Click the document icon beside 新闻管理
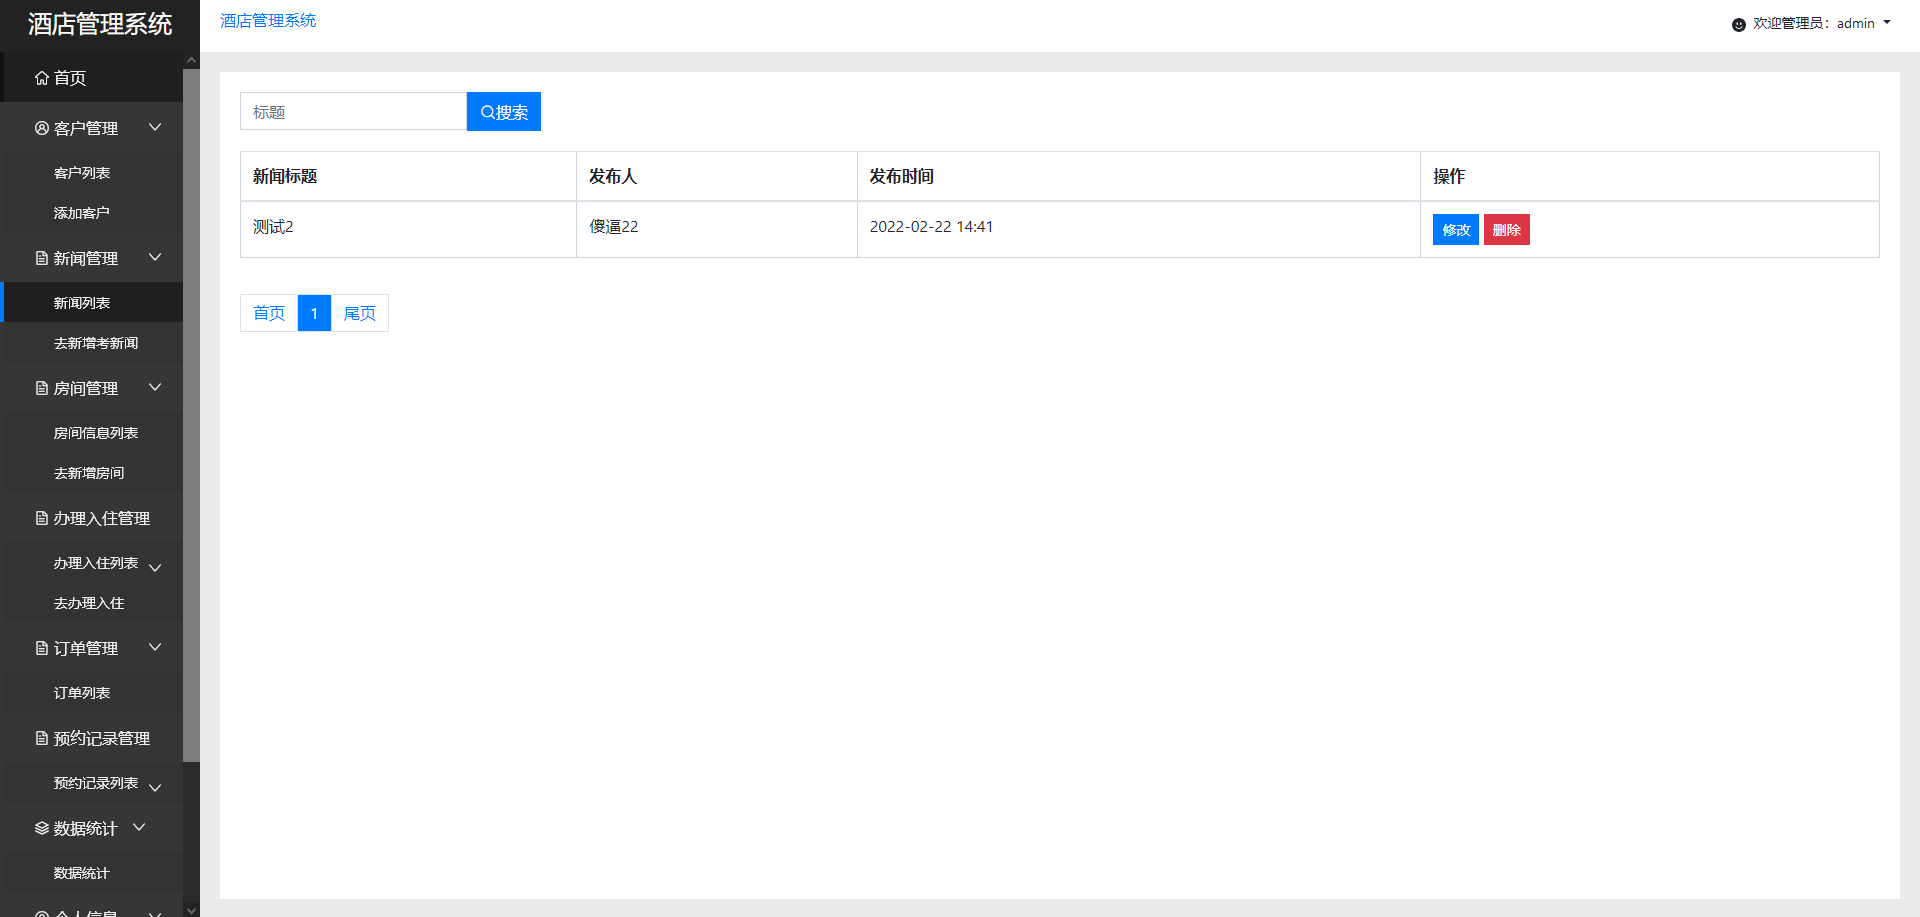The image size is (1920, 917). (x=42, y=258)
